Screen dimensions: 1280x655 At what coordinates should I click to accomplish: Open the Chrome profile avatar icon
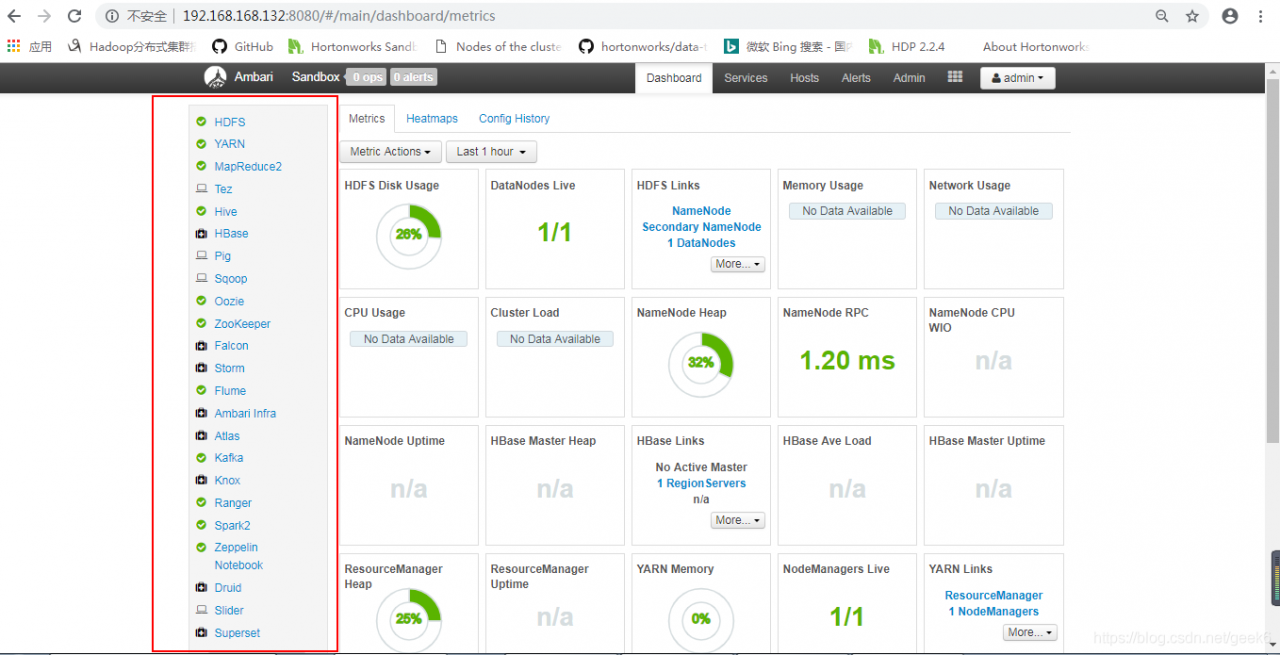[1230, 16]
